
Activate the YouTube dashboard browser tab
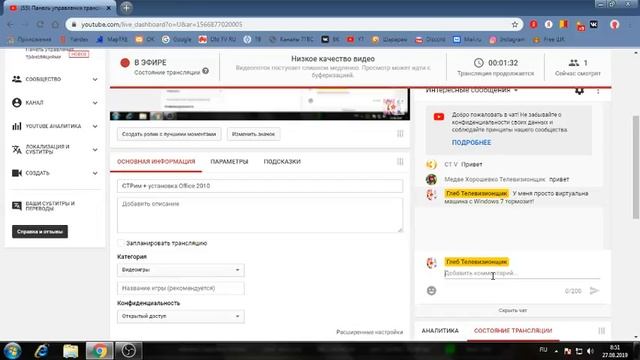coord(60,8)
